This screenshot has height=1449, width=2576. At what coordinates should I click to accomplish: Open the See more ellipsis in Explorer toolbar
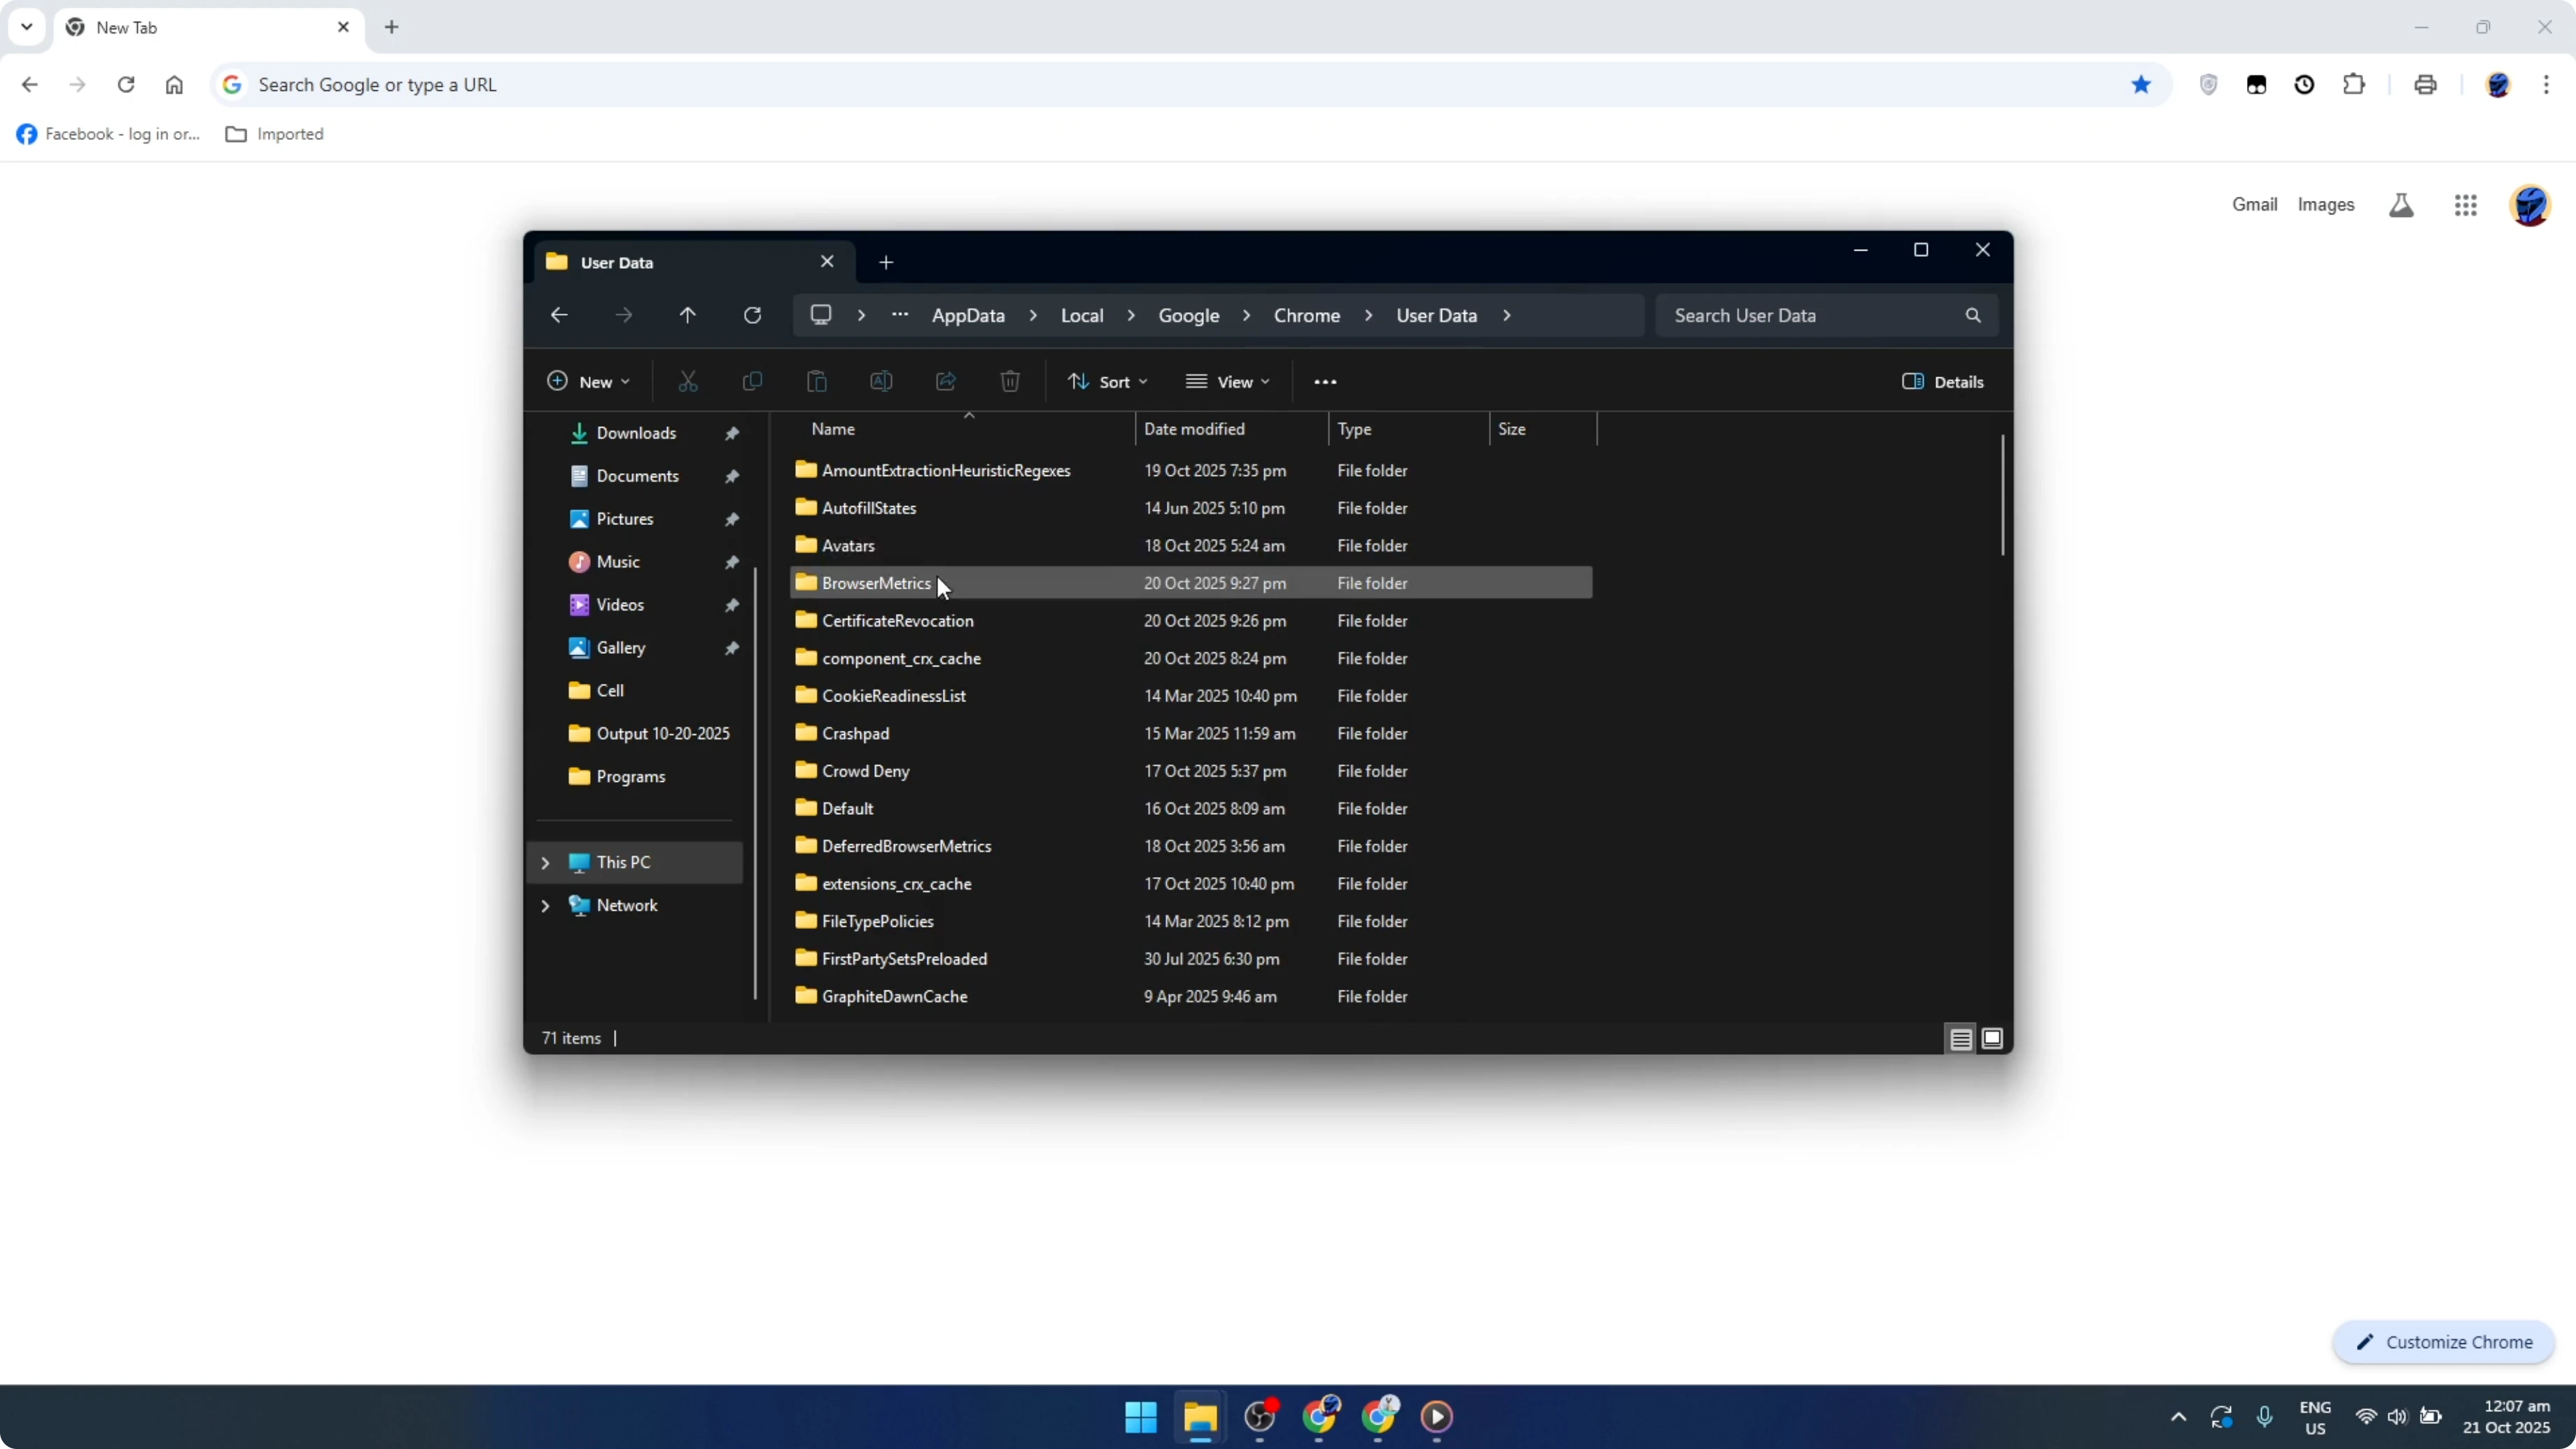(1325, 382)
